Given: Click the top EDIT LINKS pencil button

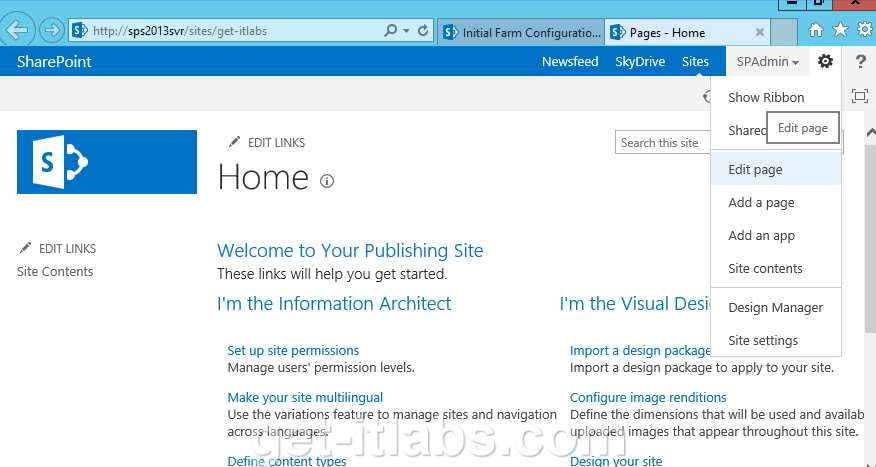Looking at the screenshot, I should pos(266,143).
